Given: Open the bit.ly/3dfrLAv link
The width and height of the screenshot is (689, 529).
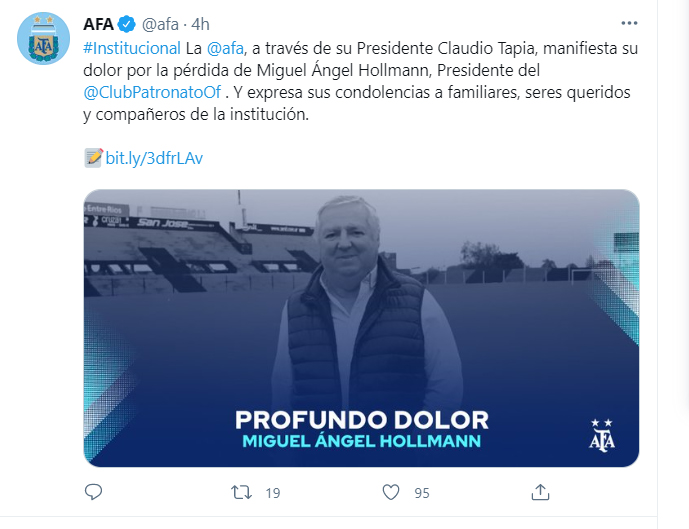Looking at the screenshot, I should (x=154, y=158).
